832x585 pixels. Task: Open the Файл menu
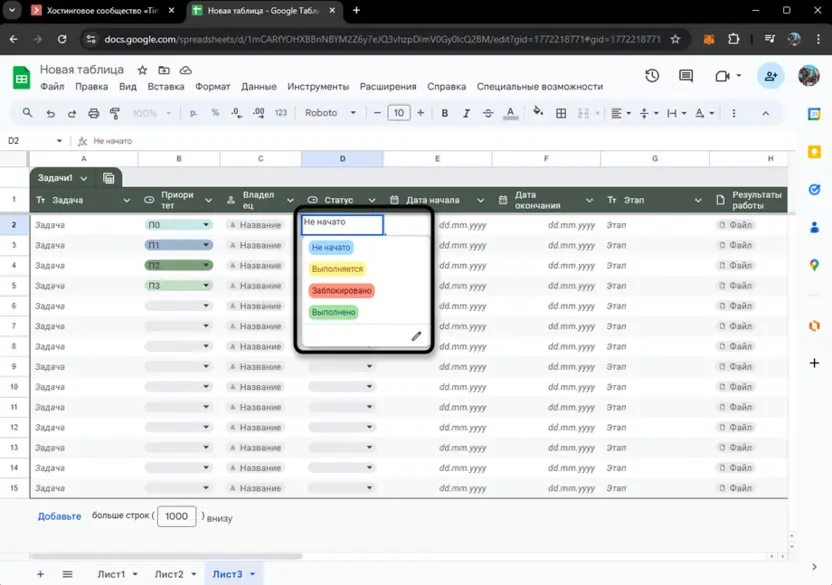click(52, 87)
